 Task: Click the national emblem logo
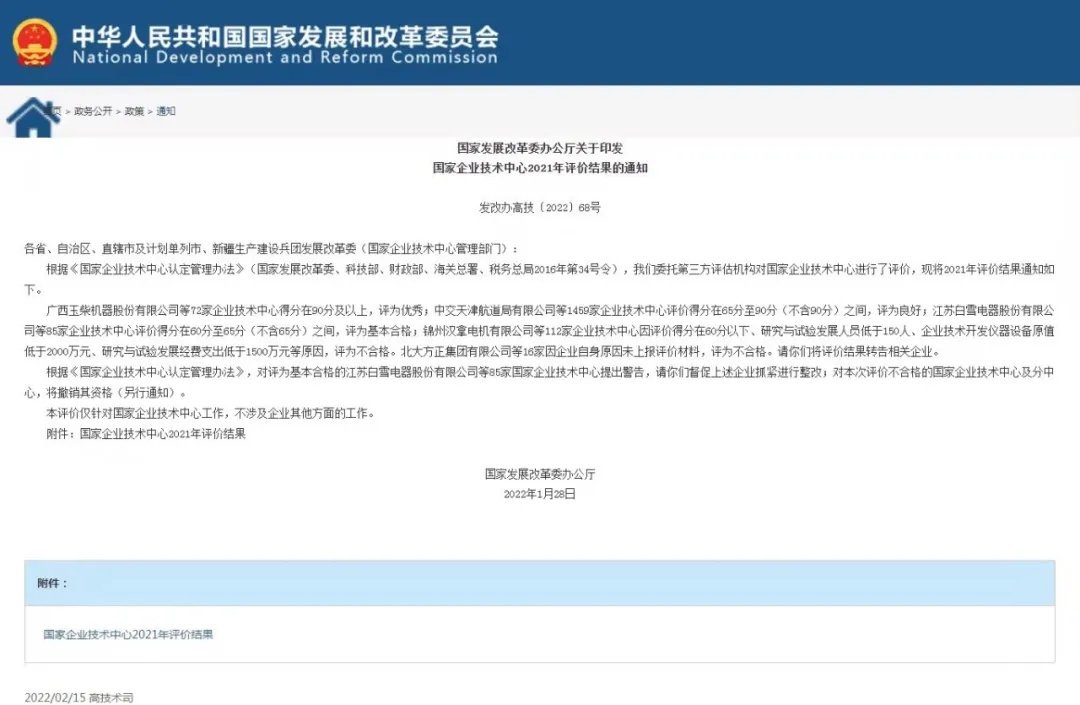tap(35, 41)
